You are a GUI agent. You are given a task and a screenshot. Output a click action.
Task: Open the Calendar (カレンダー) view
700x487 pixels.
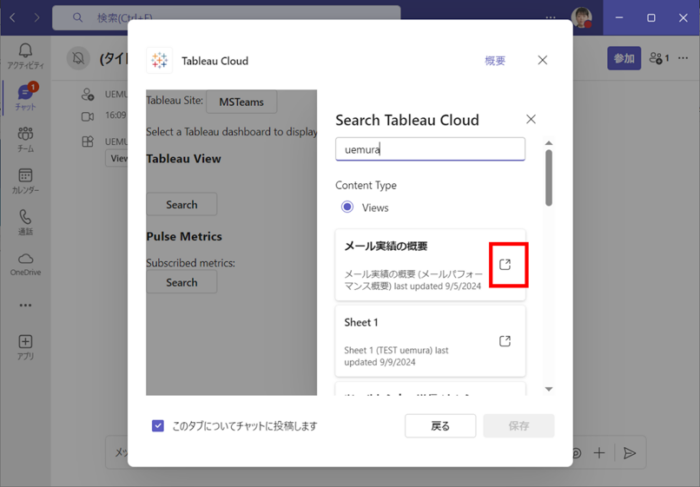coord(25,180)
